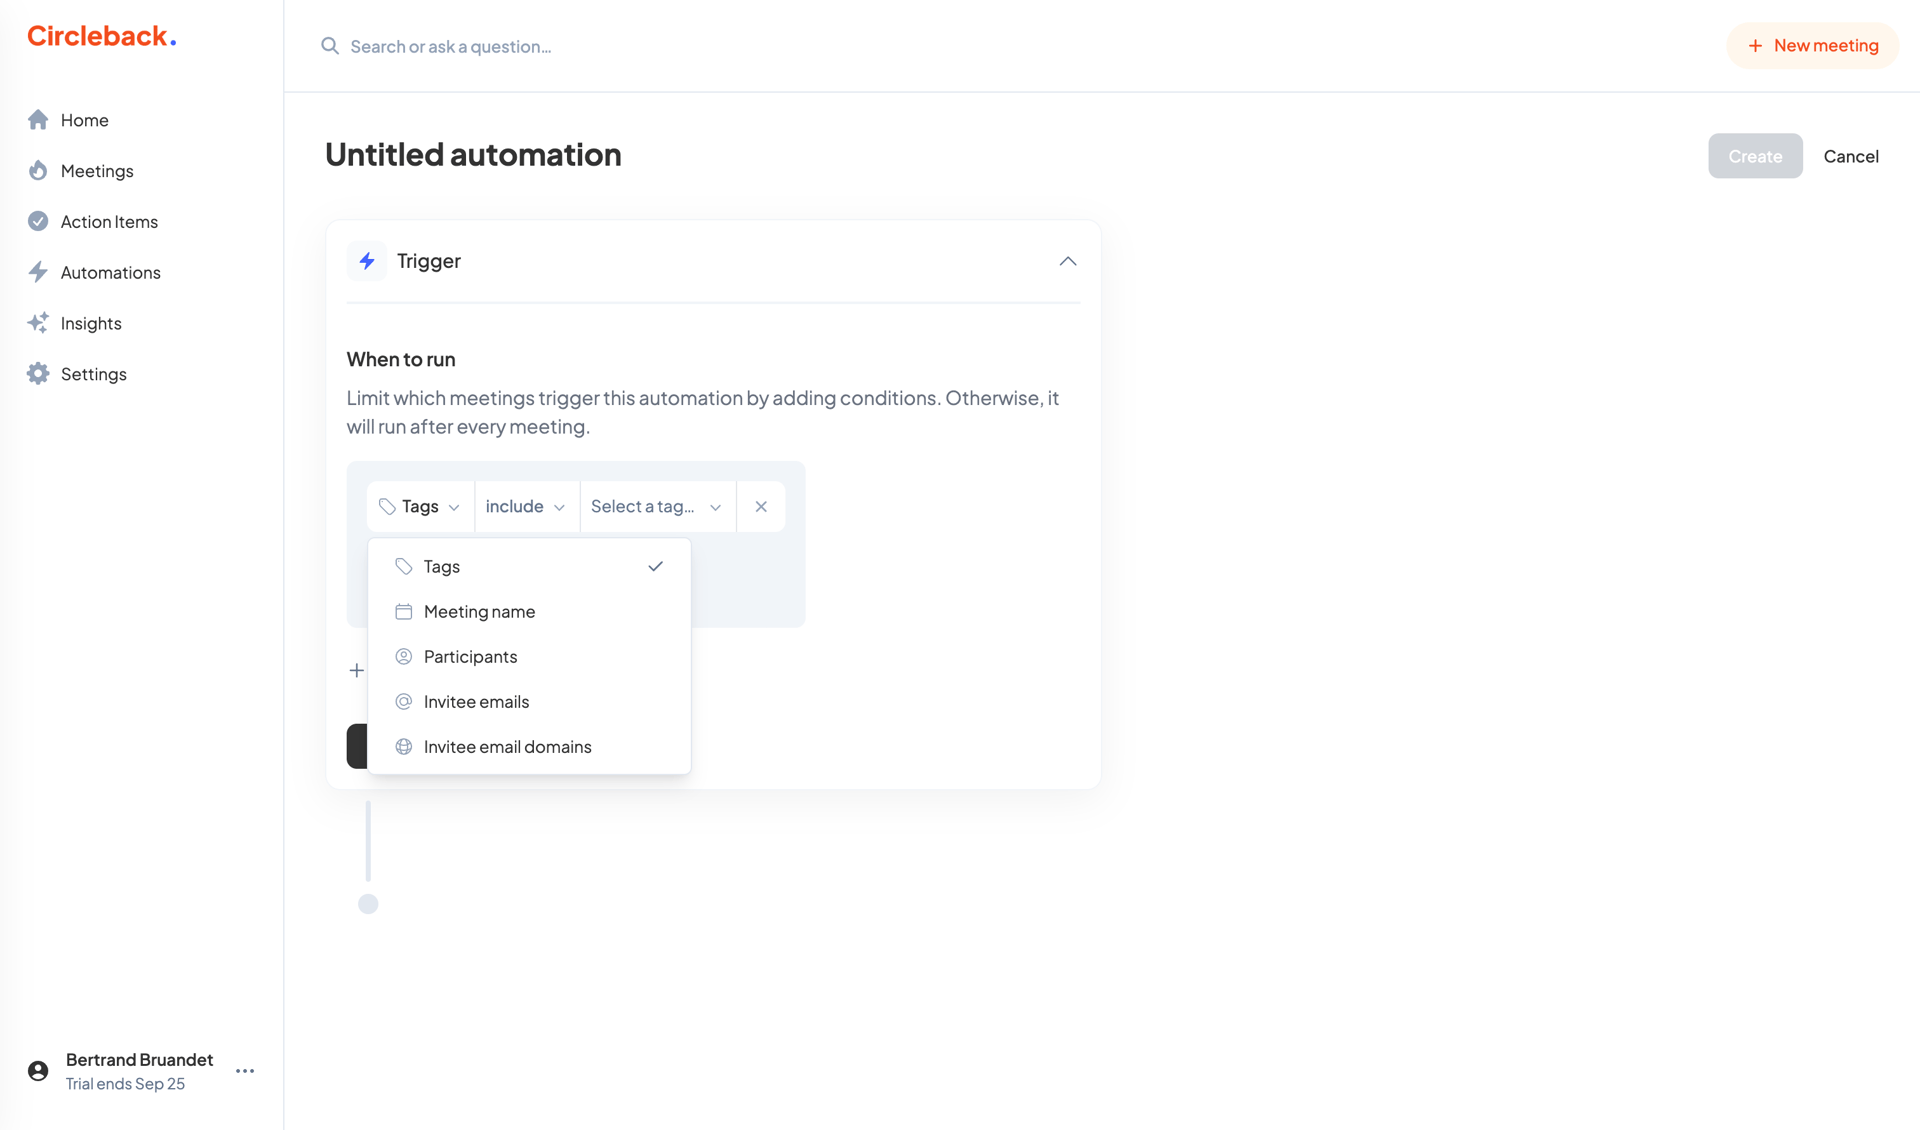Open the three-dot menu next to Bertrand Bruandet
The height and width of the screenshot is (1130, 1920).
point(244,1070)
